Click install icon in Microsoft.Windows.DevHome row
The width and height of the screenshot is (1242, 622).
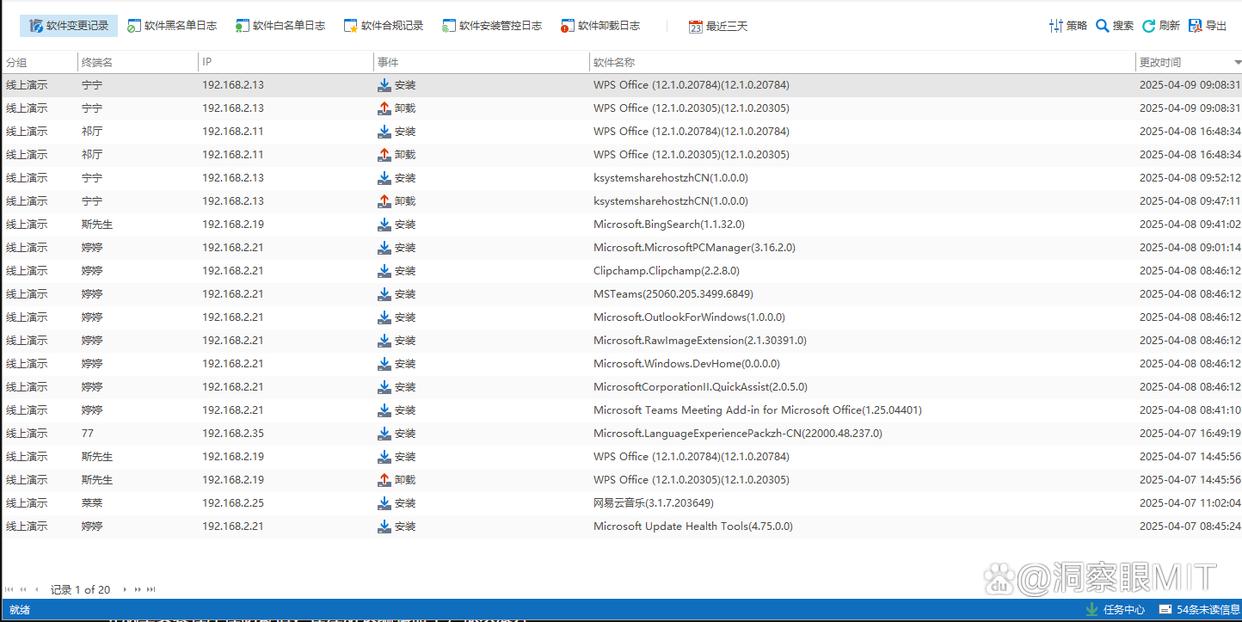[x=384, y=364]
